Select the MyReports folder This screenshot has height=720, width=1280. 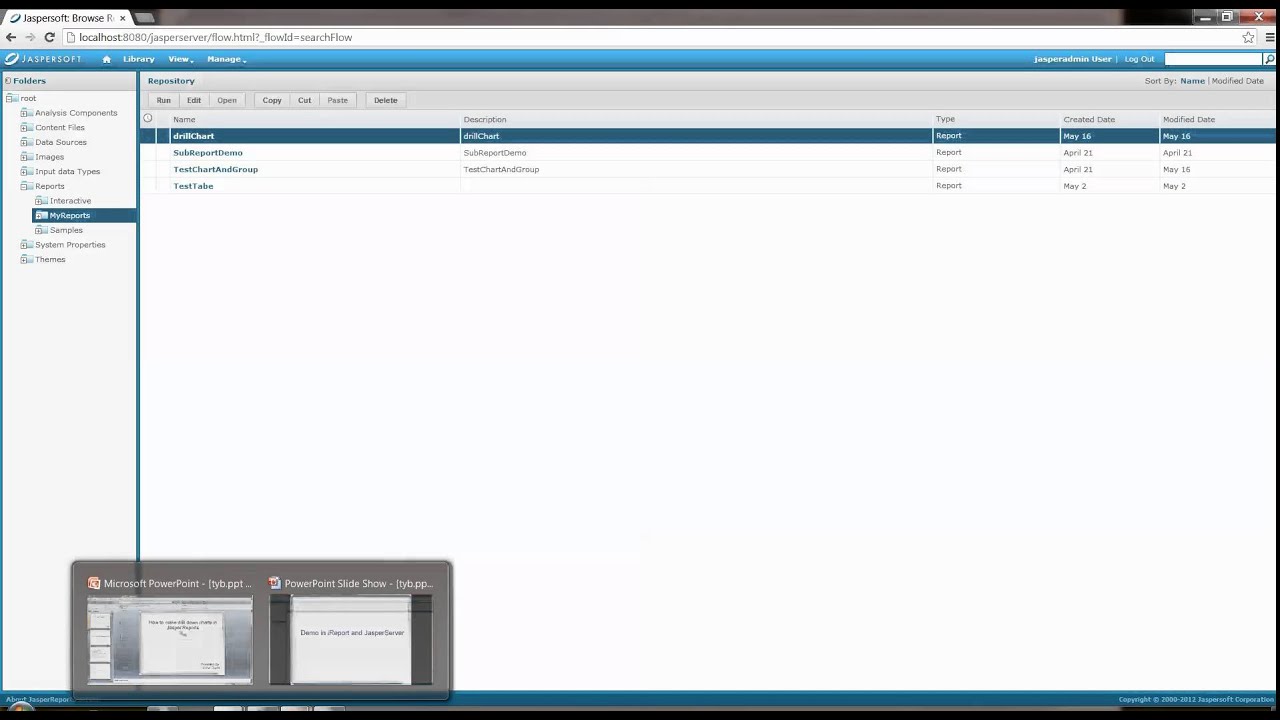[x=70, y=215]
